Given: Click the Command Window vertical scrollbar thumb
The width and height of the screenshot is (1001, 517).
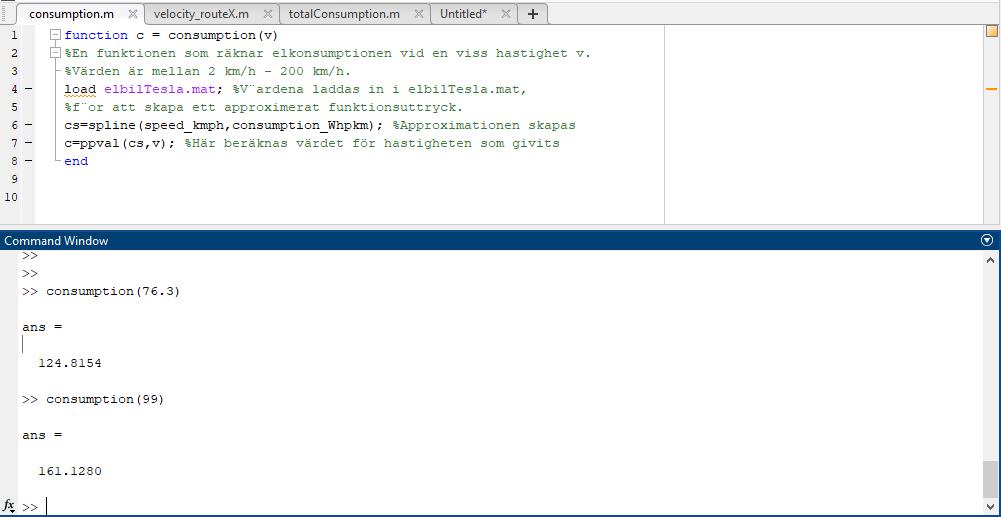Looking at the screenshot, I should [990, 478].
